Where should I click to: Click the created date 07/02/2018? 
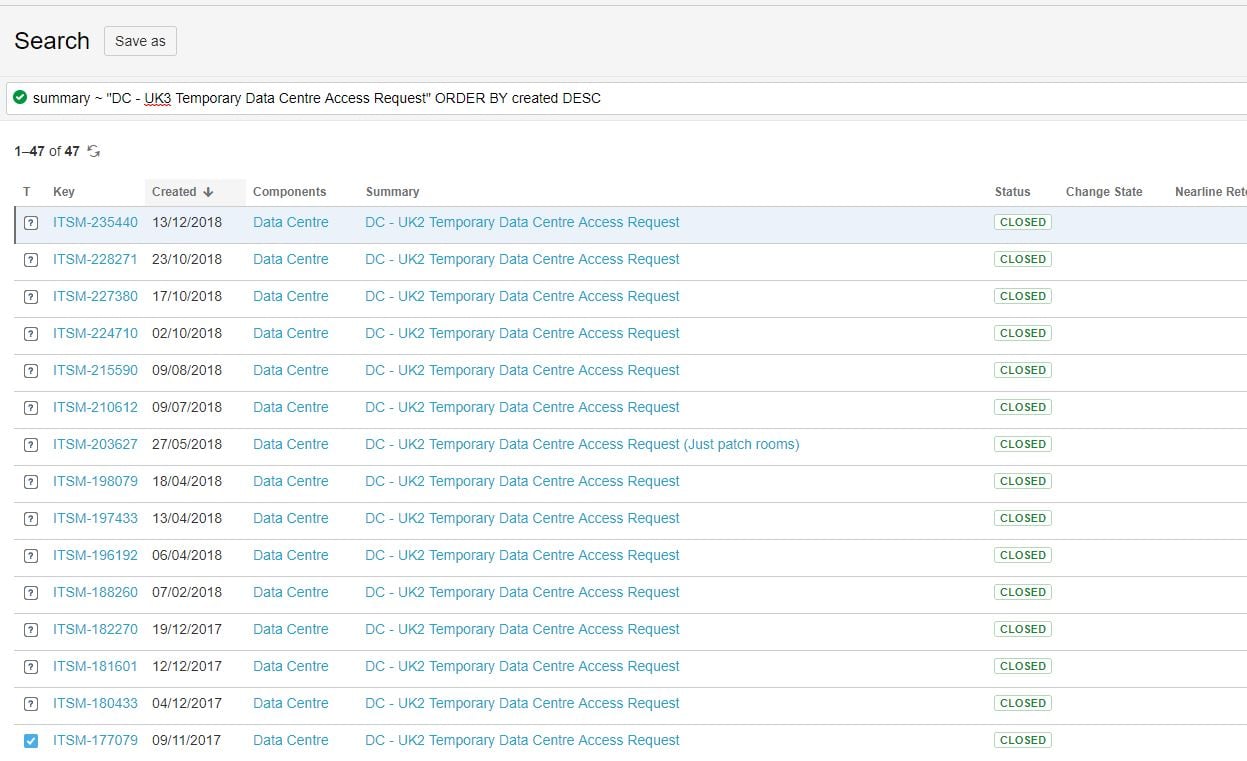click(187, 592)
